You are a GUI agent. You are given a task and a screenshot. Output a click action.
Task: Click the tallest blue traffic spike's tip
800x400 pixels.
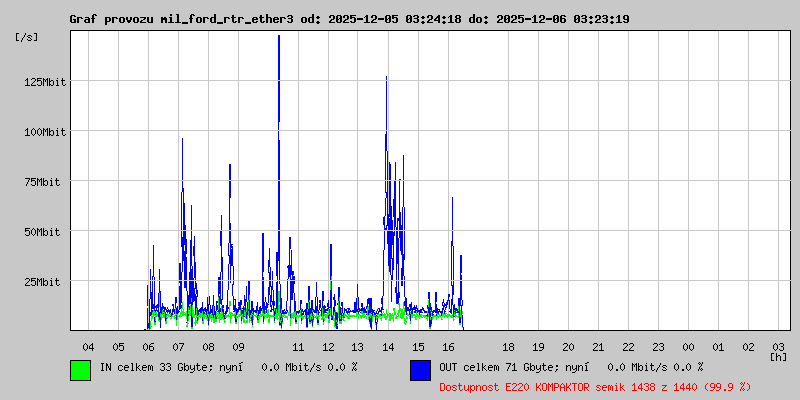279,36
